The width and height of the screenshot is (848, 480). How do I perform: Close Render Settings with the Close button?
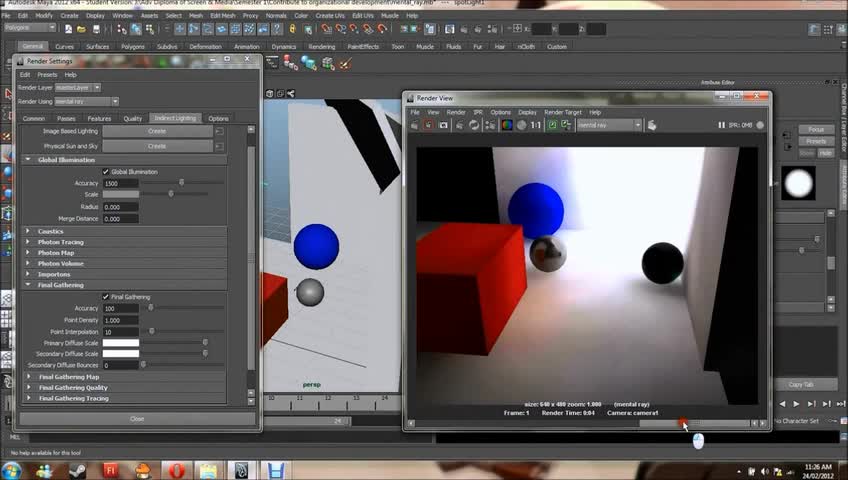(x=137, y=419)
